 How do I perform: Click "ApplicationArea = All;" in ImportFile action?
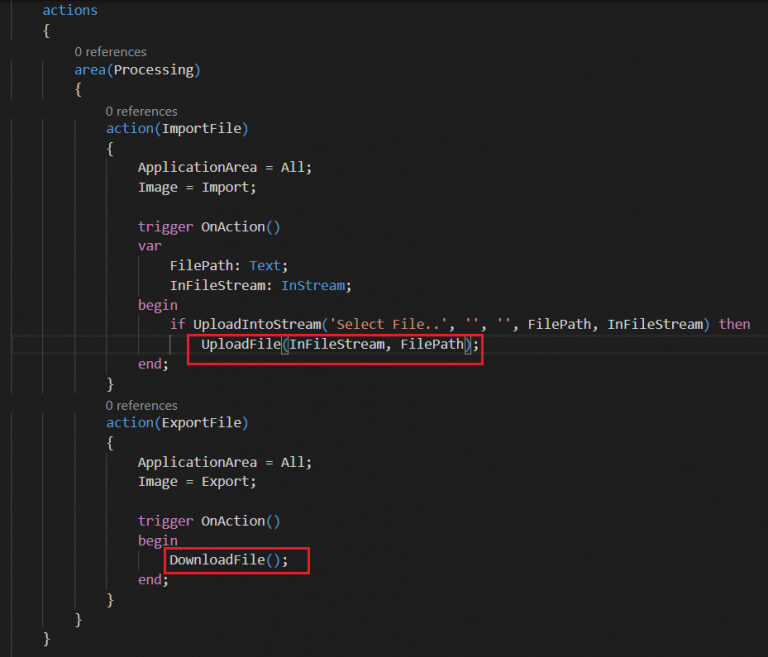(225, 167)
